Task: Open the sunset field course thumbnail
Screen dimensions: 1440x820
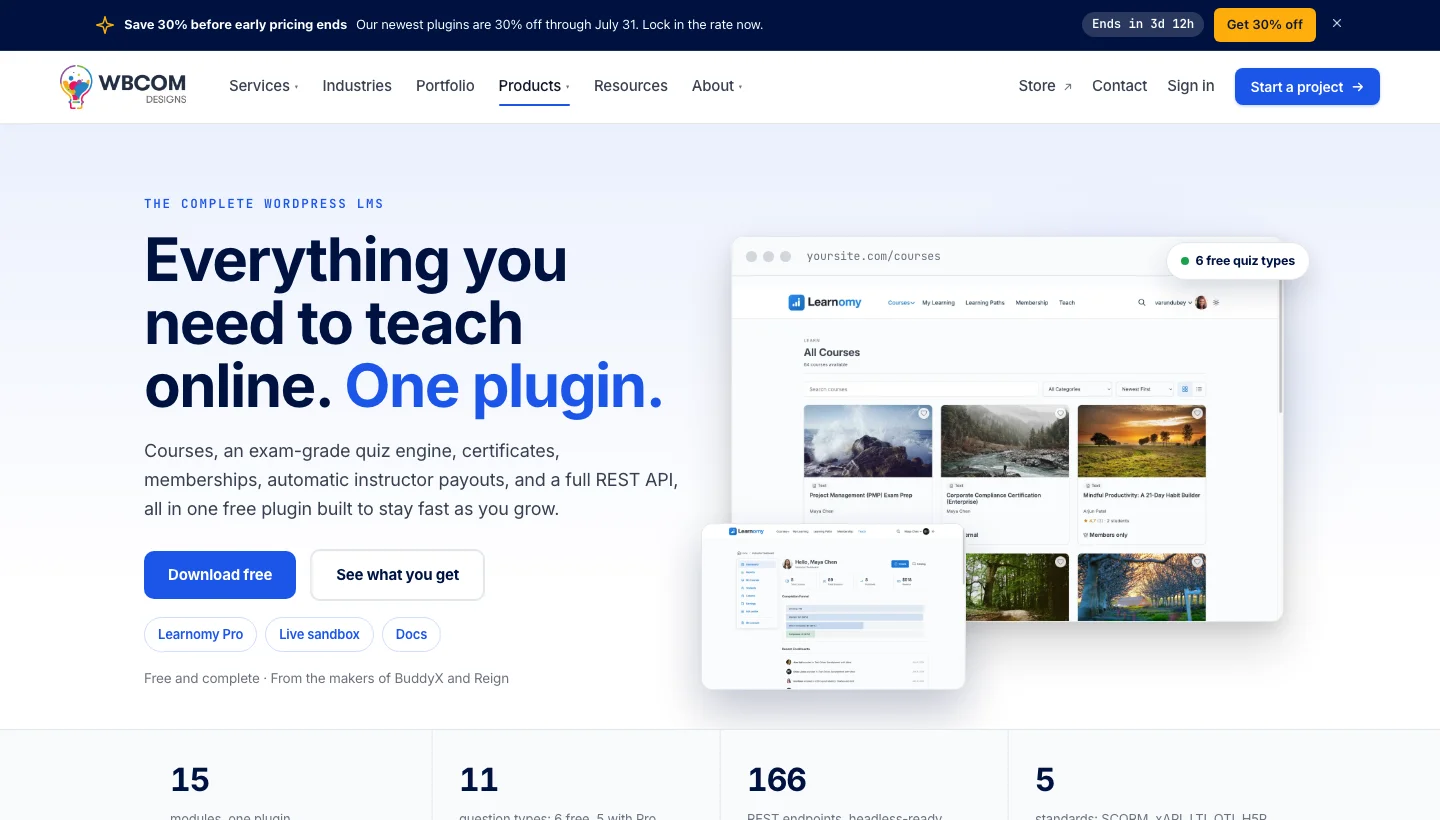Action: [x=1142, y=441]
